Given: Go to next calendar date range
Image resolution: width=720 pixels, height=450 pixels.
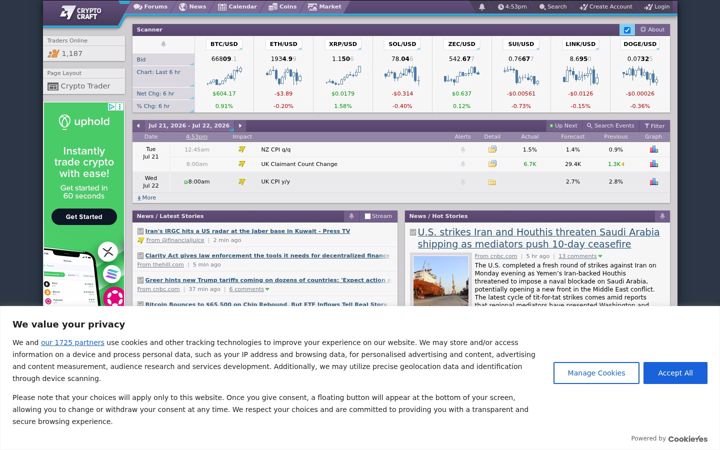Looking at the screenshot, I should coord(240,126).
